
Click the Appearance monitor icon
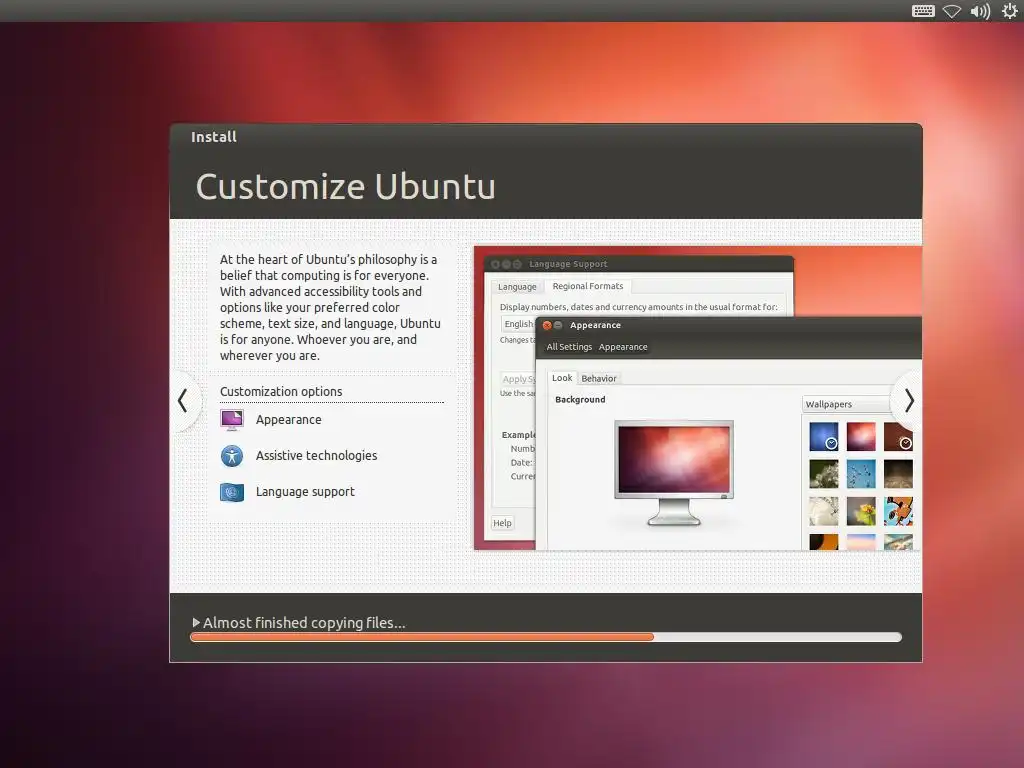click(232, 420)
